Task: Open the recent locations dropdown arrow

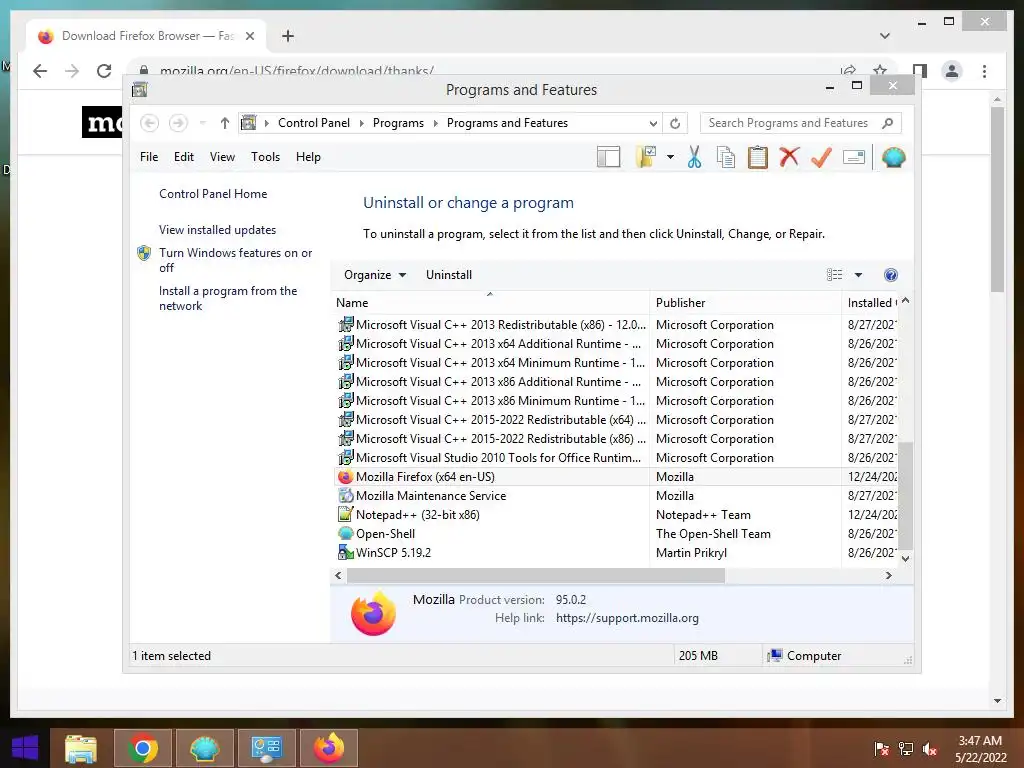Action: point(202,123)
